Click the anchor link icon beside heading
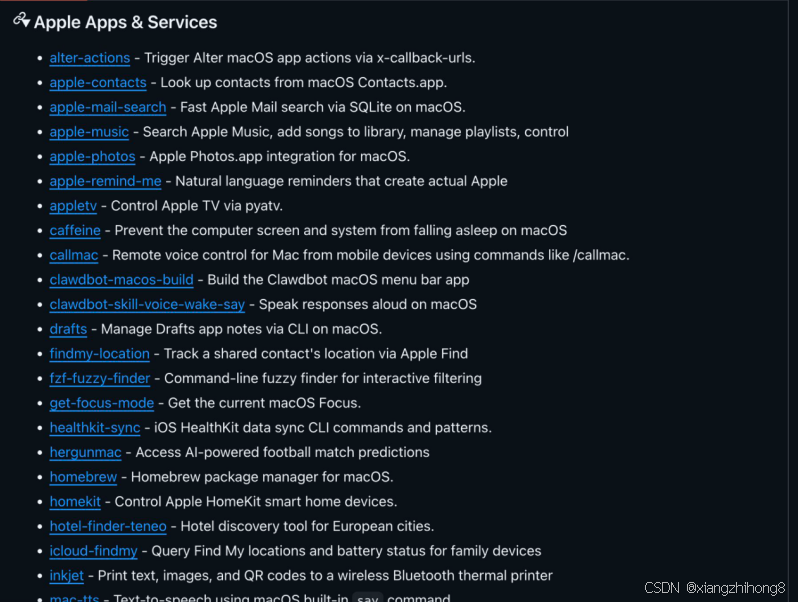Screen dimensions: 798x602 click(x=21, y=20)
